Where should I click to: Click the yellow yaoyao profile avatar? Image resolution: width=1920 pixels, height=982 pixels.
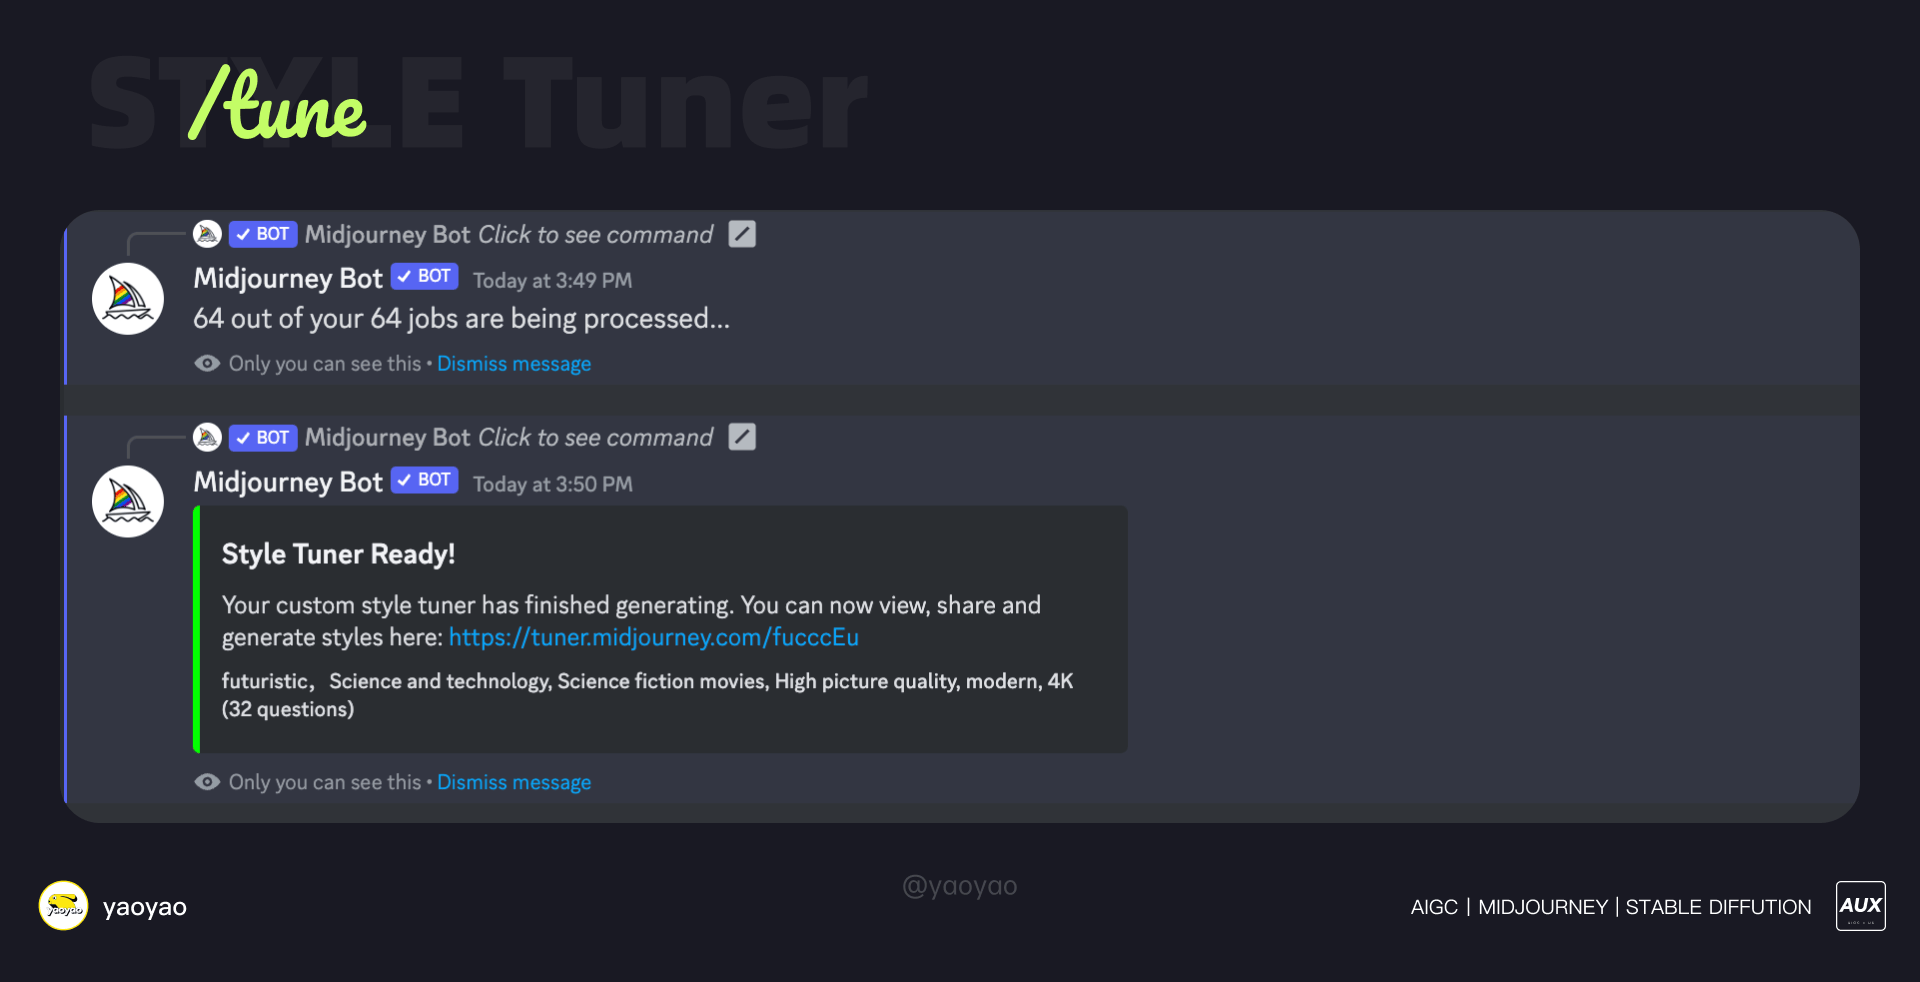pyautogui.click(x=63, y=906)
